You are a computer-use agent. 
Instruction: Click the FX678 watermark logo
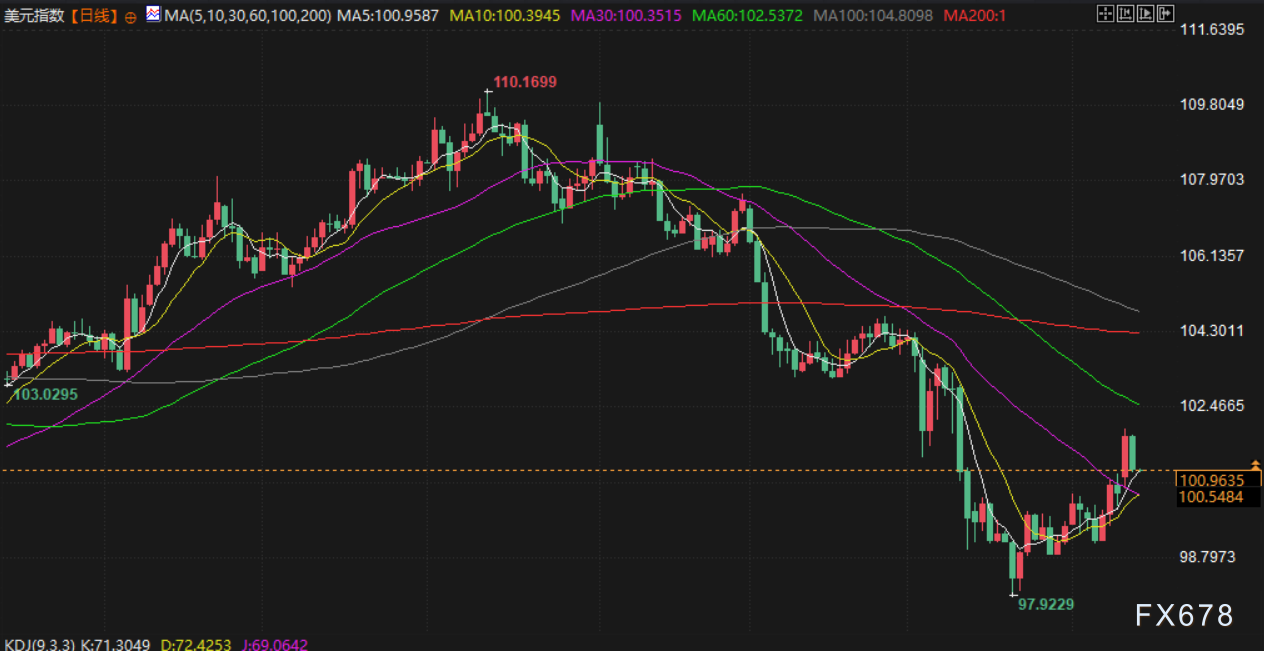(x=1184, y=615)
